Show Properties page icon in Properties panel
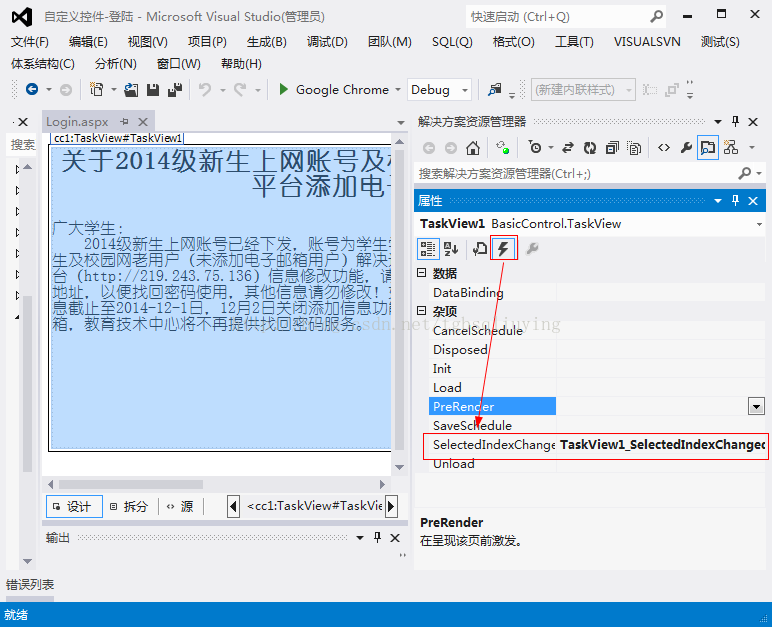772x627 pixels. click(x=480, y=248)
